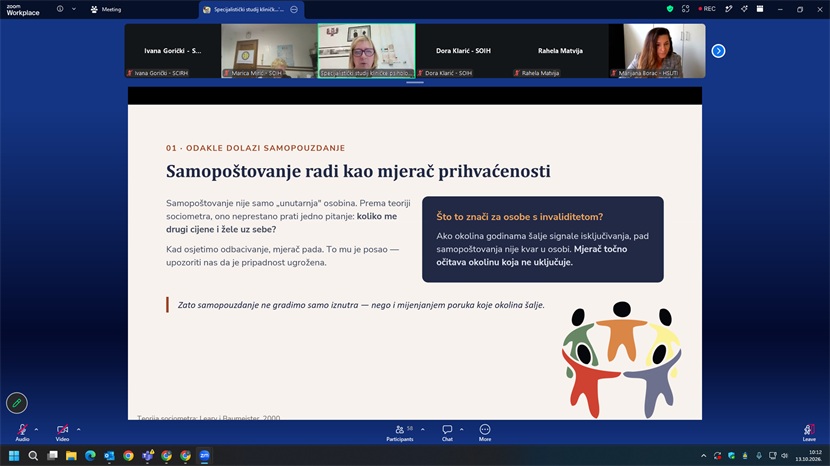830x466 pixels.
Task: Open the Chat panel
Action: click(447, 432)
